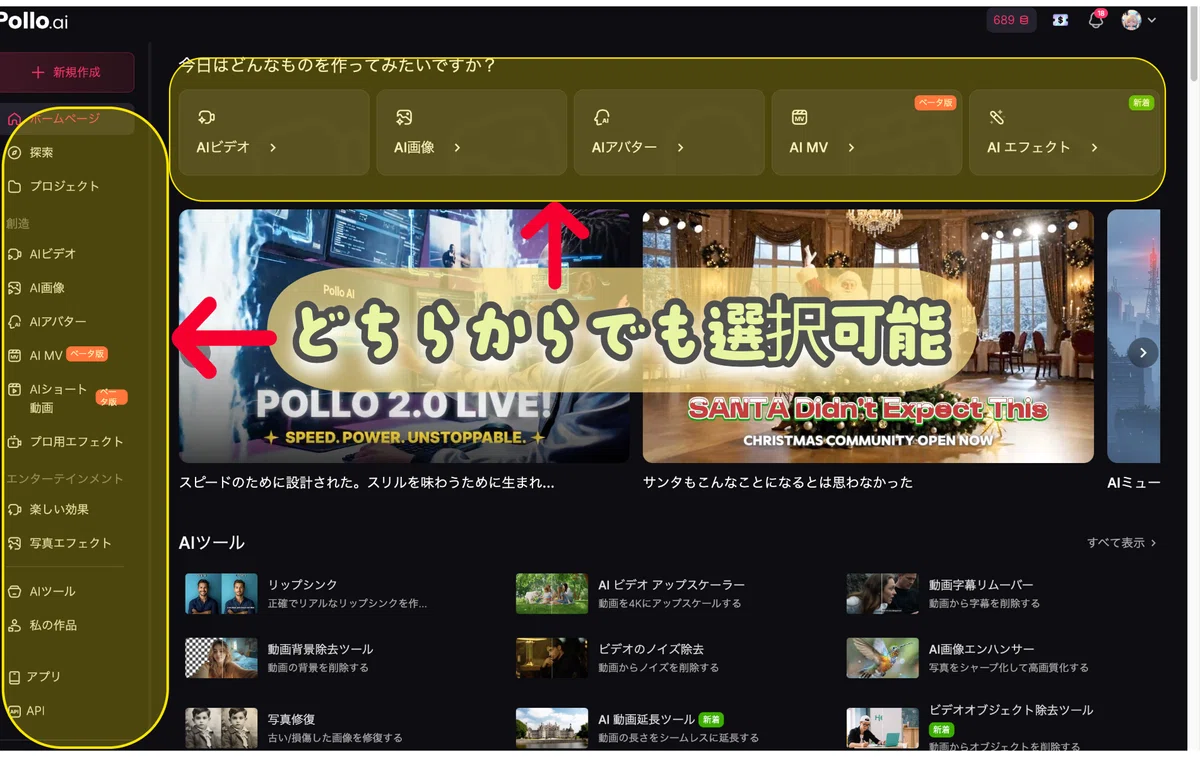Click the 新規作成 button
Screen dimensions: 1200x757
[x=67, y=72]
